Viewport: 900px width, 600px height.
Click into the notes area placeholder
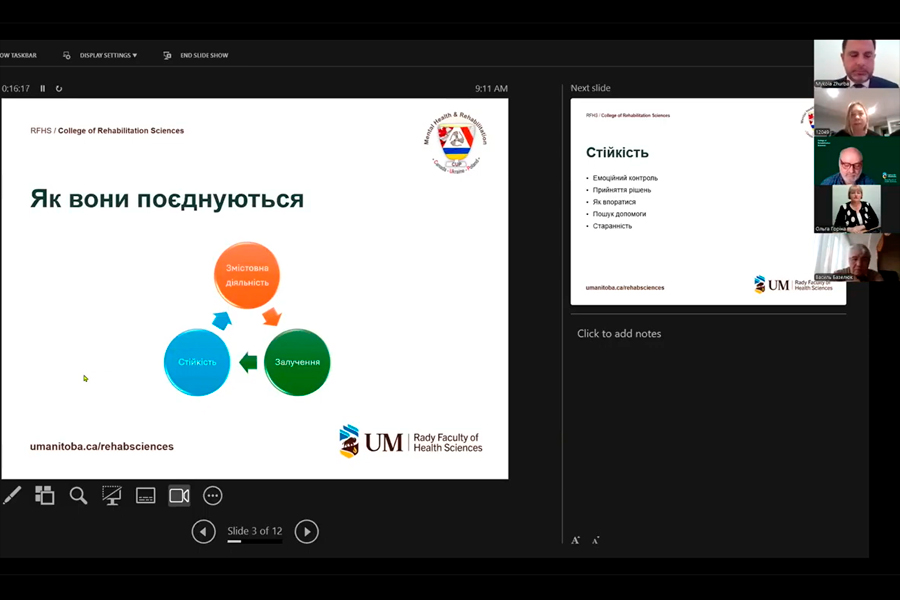[x=619, y=334]
